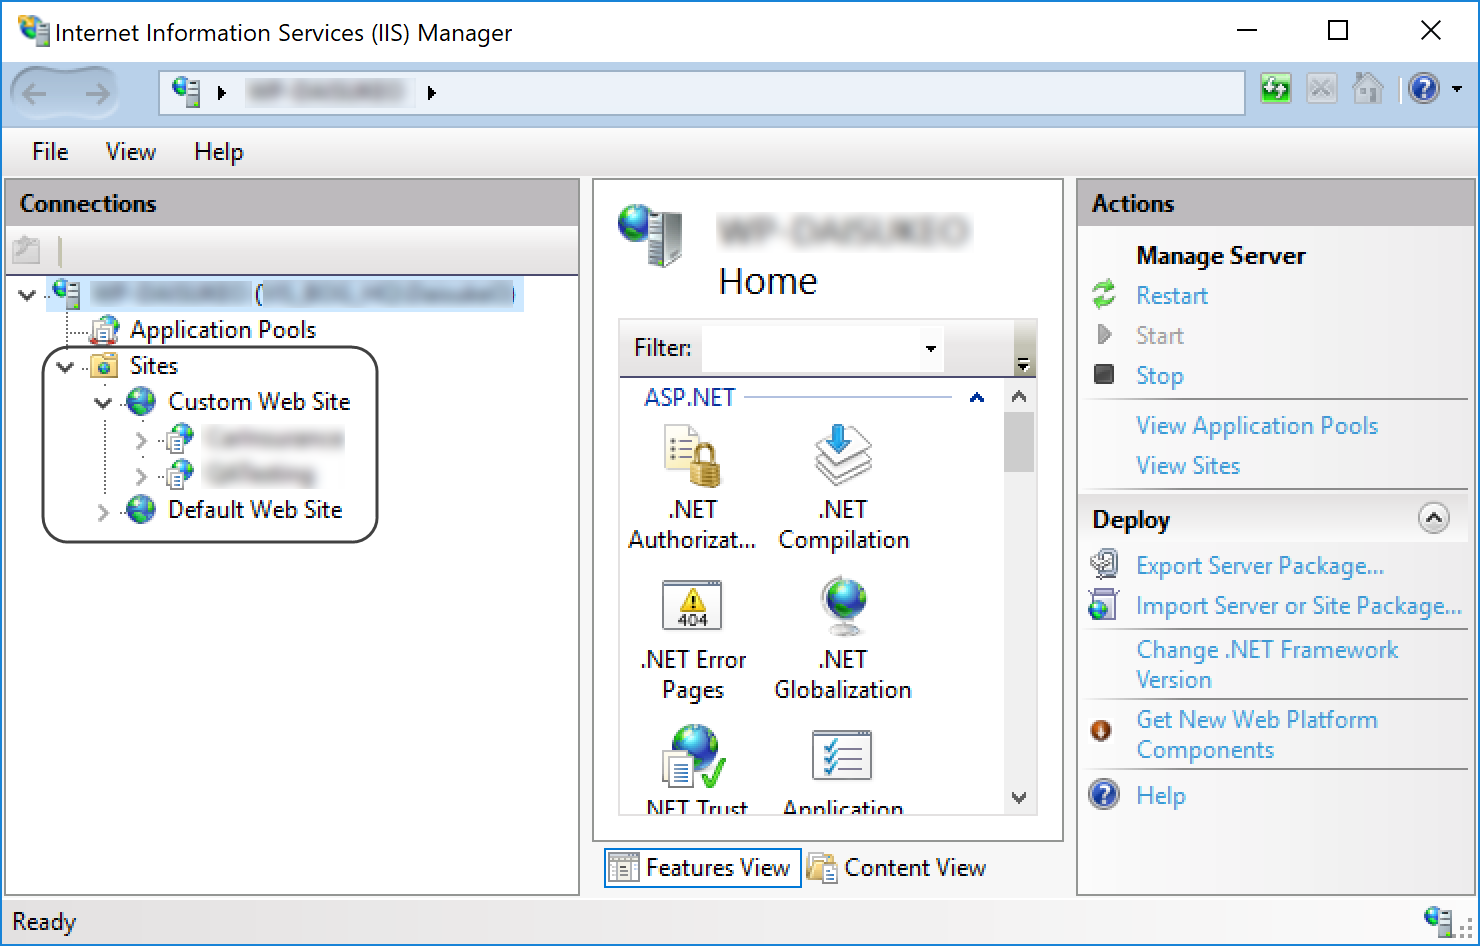Click the Export Server Package icon
This screenshot has width=1480, height=946.
[1104, 564]
